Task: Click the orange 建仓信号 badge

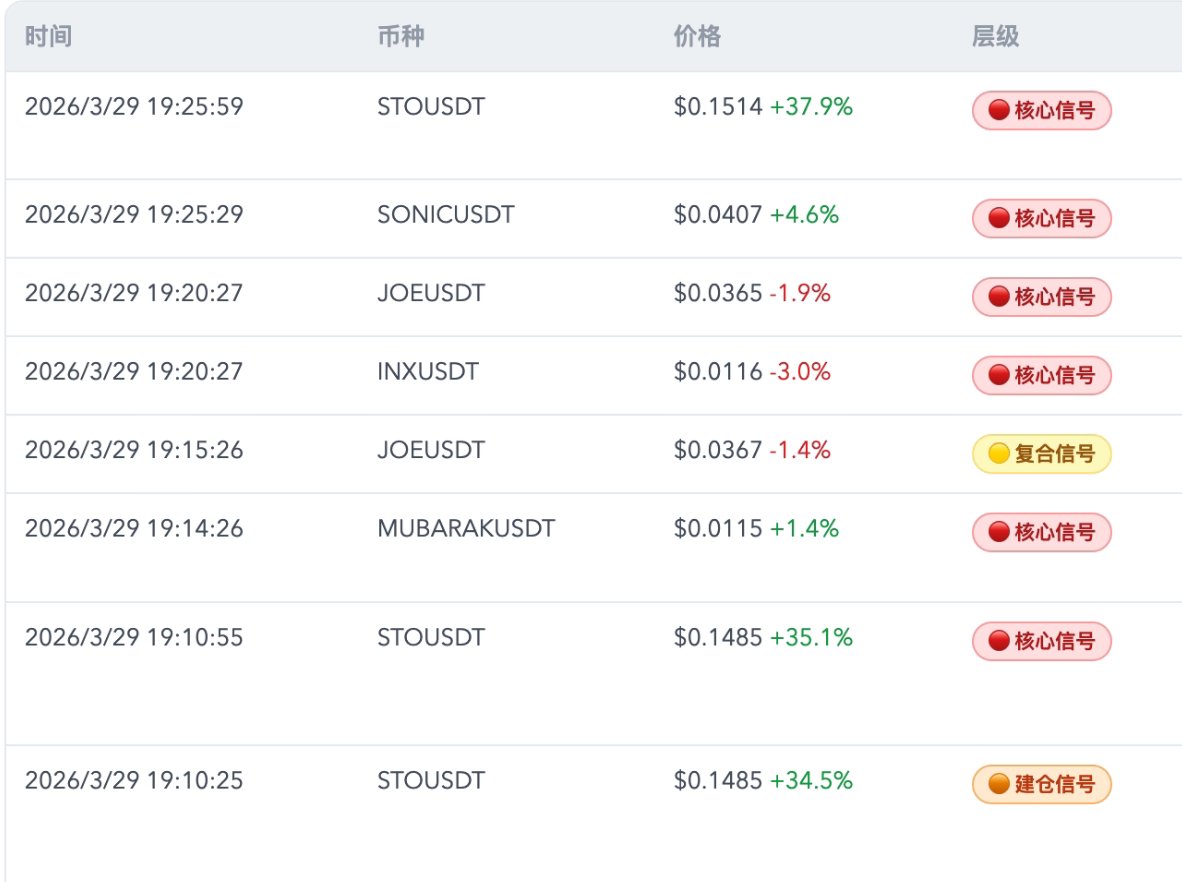Action: pos(1042,784)
